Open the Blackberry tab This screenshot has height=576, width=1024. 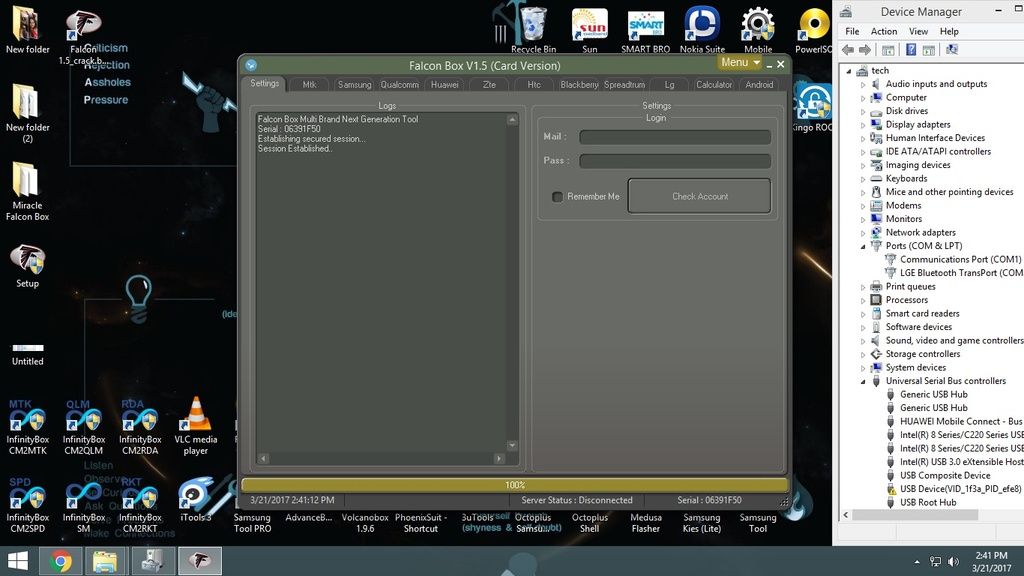pos(579,85)
